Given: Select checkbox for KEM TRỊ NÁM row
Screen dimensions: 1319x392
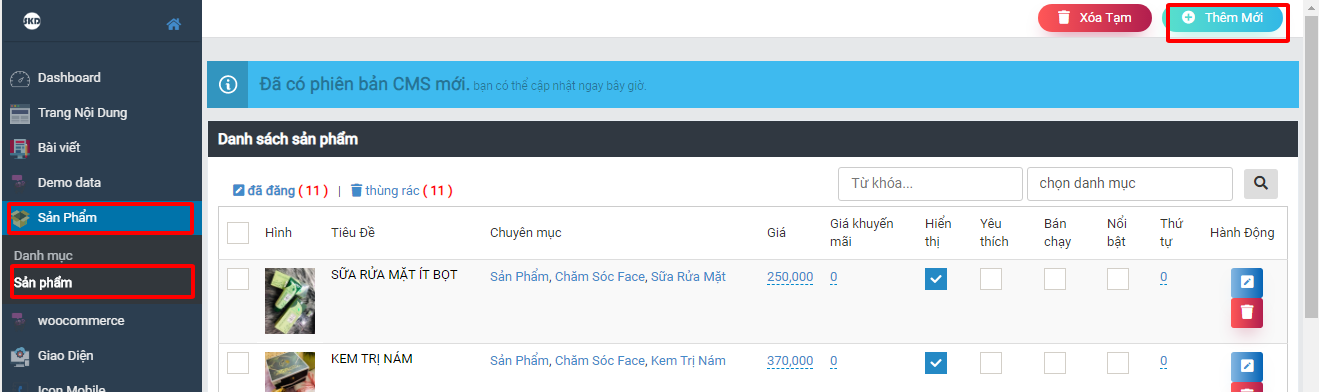Looking at the screenshot, I should (x=238, y=363).
